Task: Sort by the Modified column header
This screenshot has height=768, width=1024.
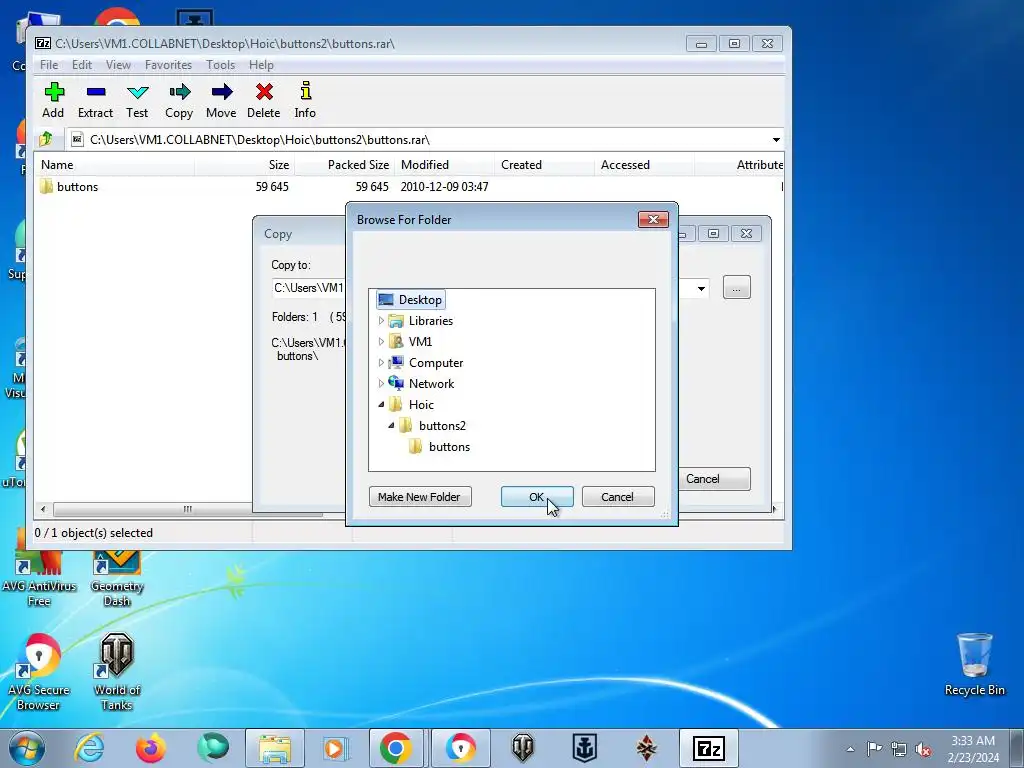Action: (445, 165)
